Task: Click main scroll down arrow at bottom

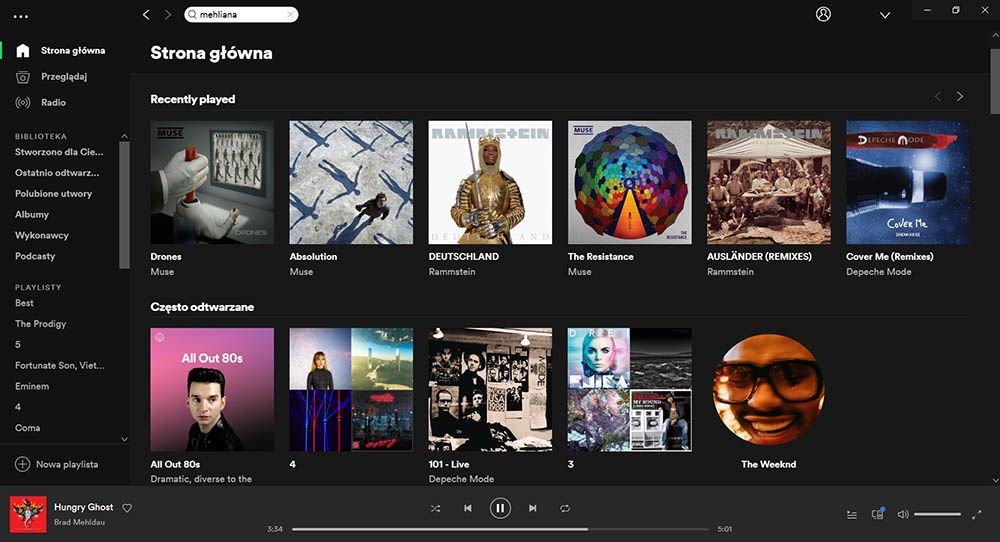Action: point(995,480)
